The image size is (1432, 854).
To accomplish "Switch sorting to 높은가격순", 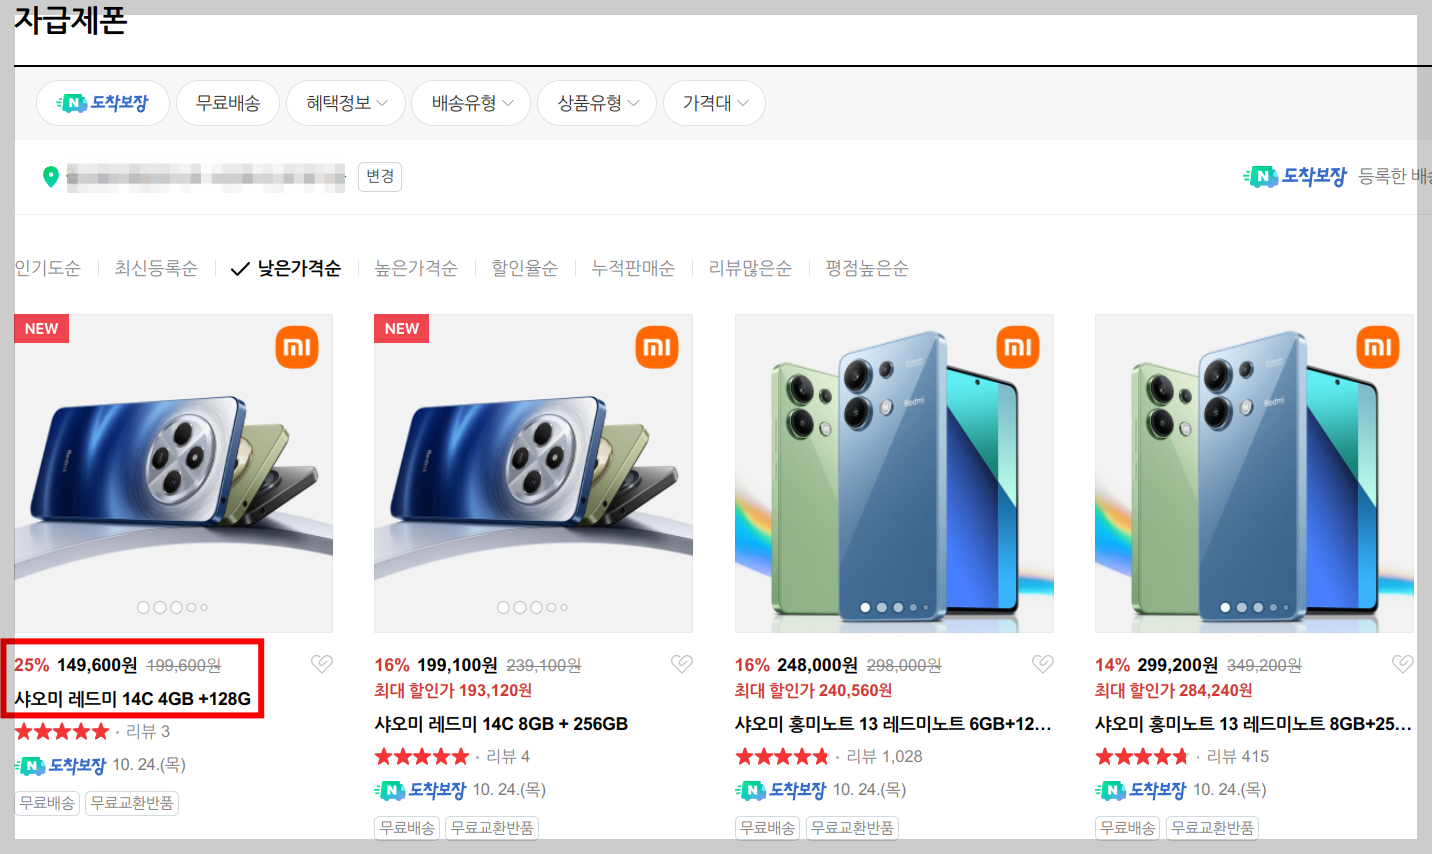I will (x=416, y=268).
